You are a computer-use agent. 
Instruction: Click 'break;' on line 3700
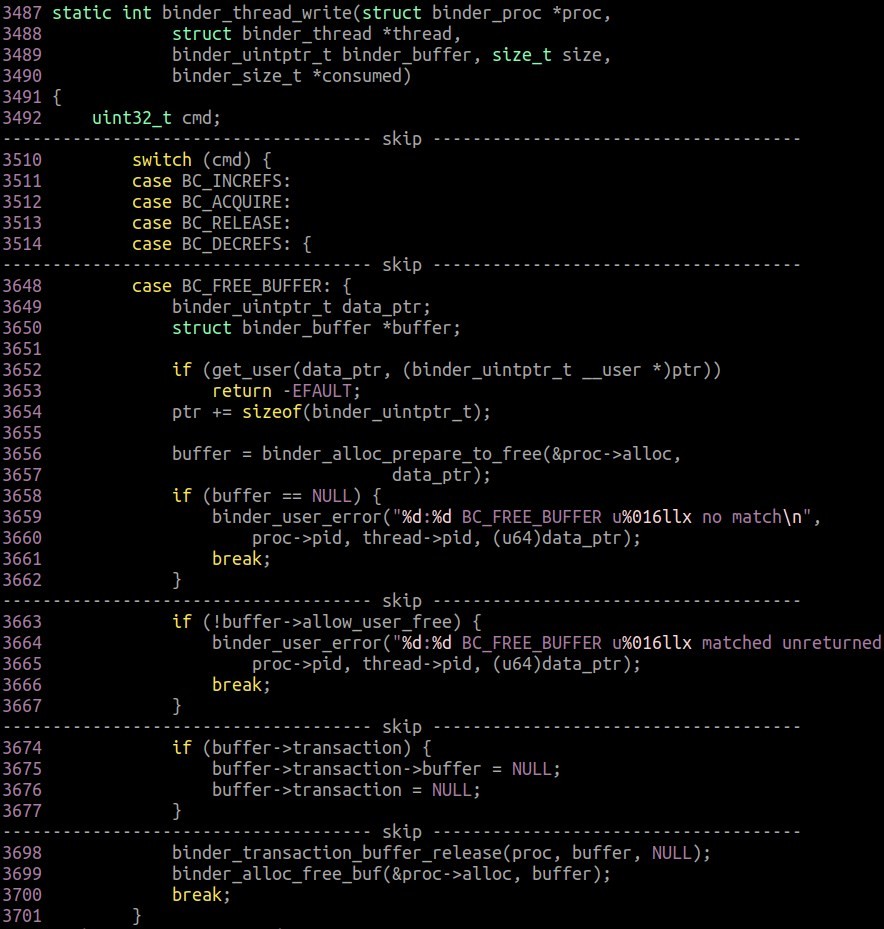click(x=201, y=895)
